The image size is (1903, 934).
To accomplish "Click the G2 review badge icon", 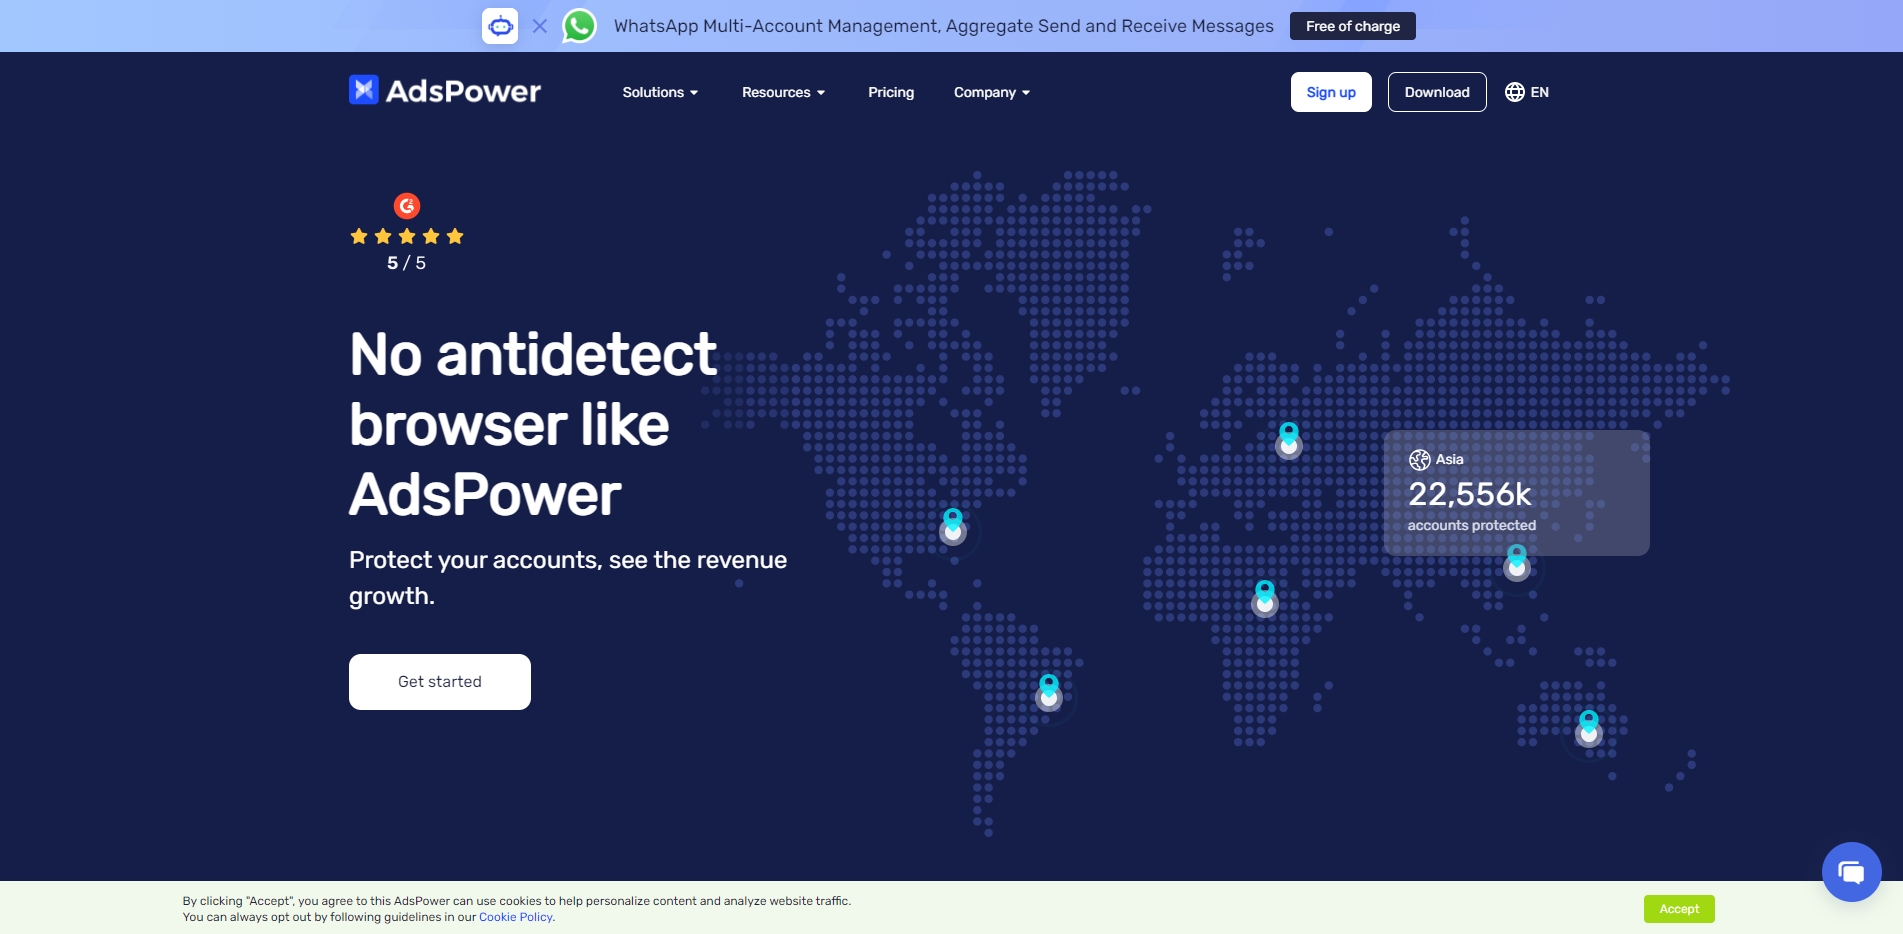I will (x=407, y=206).
